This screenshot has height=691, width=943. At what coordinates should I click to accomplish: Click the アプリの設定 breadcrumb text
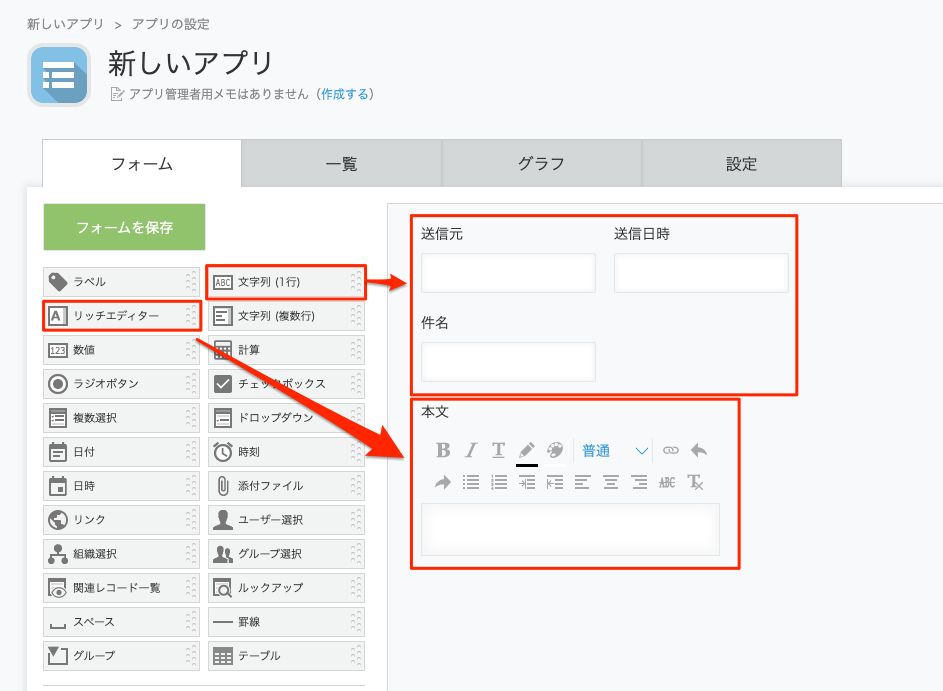pyautogui.click(x=171, y=24)
